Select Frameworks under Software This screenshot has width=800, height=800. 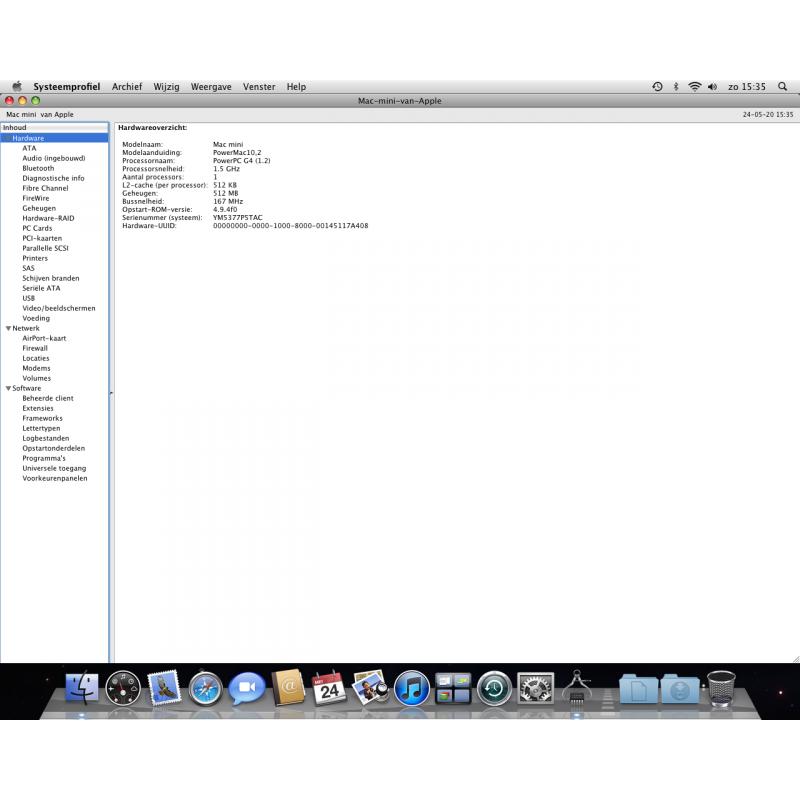pos(42,418)
